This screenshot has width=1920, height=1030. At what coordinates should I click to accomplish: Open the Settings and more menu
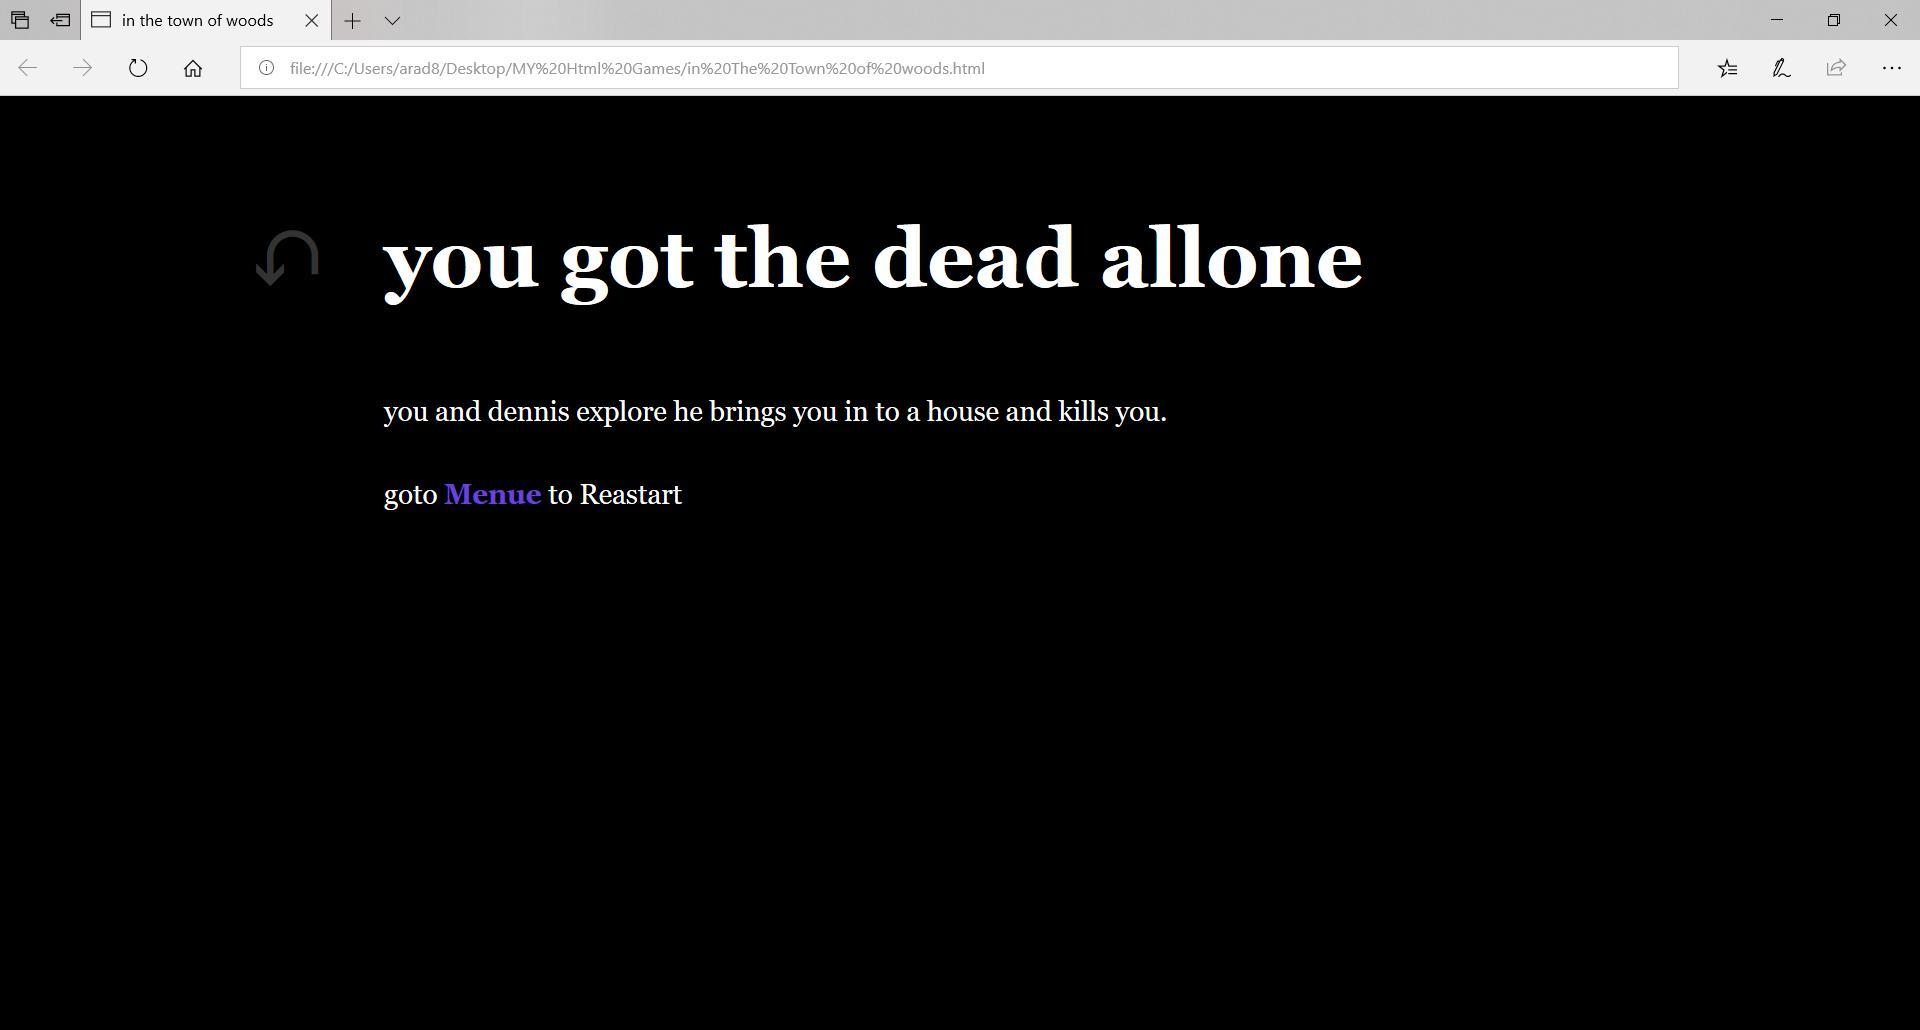[1891, 68]
